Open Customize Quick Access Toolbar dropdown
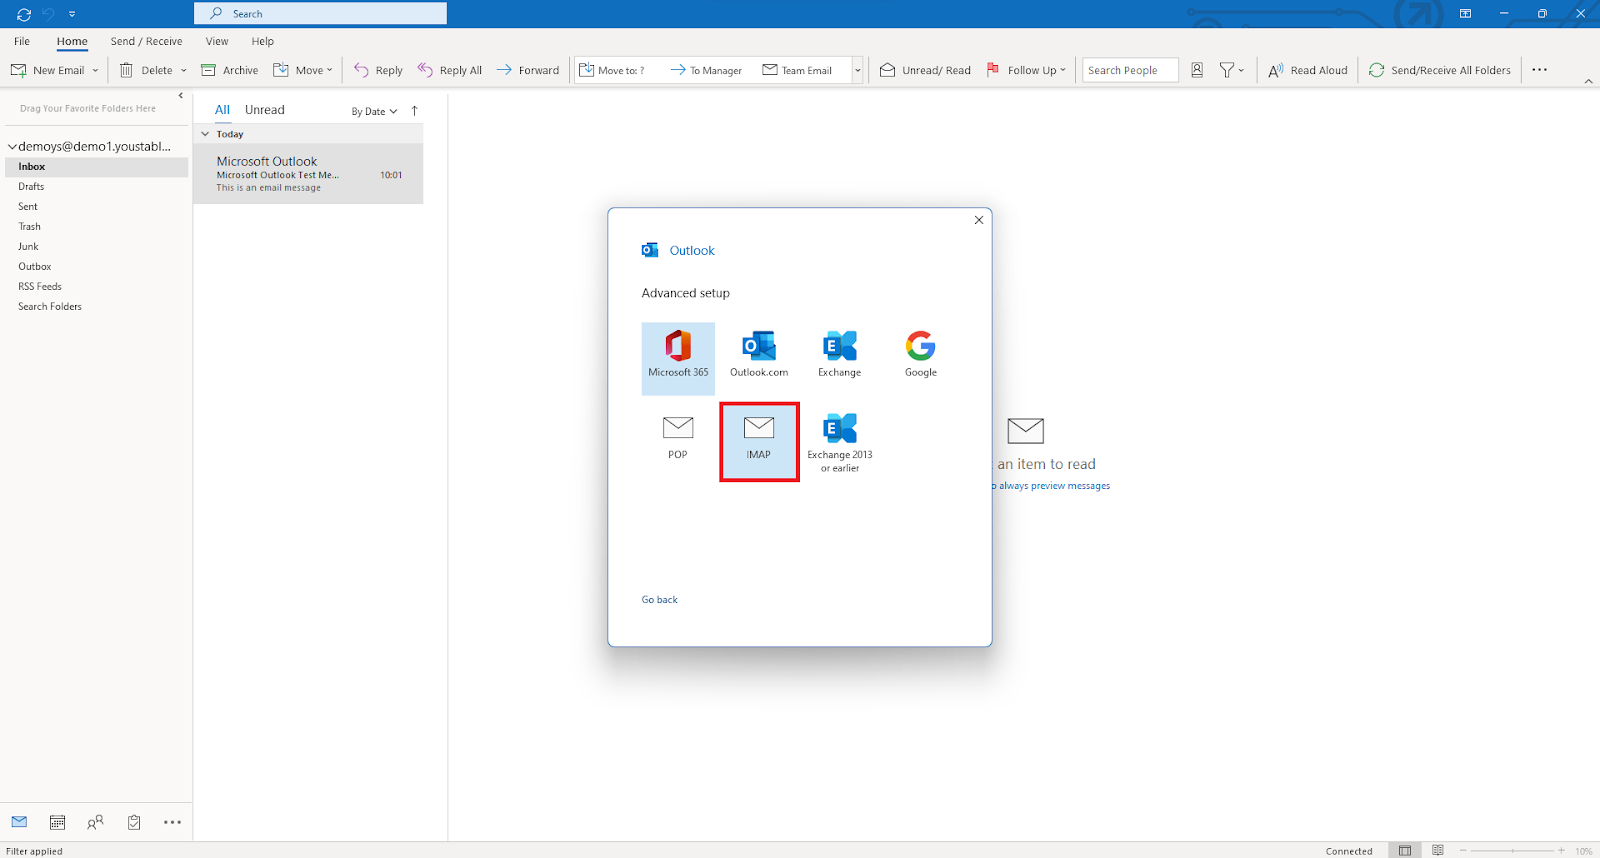 pyautogui.click(x=72, y=14)
